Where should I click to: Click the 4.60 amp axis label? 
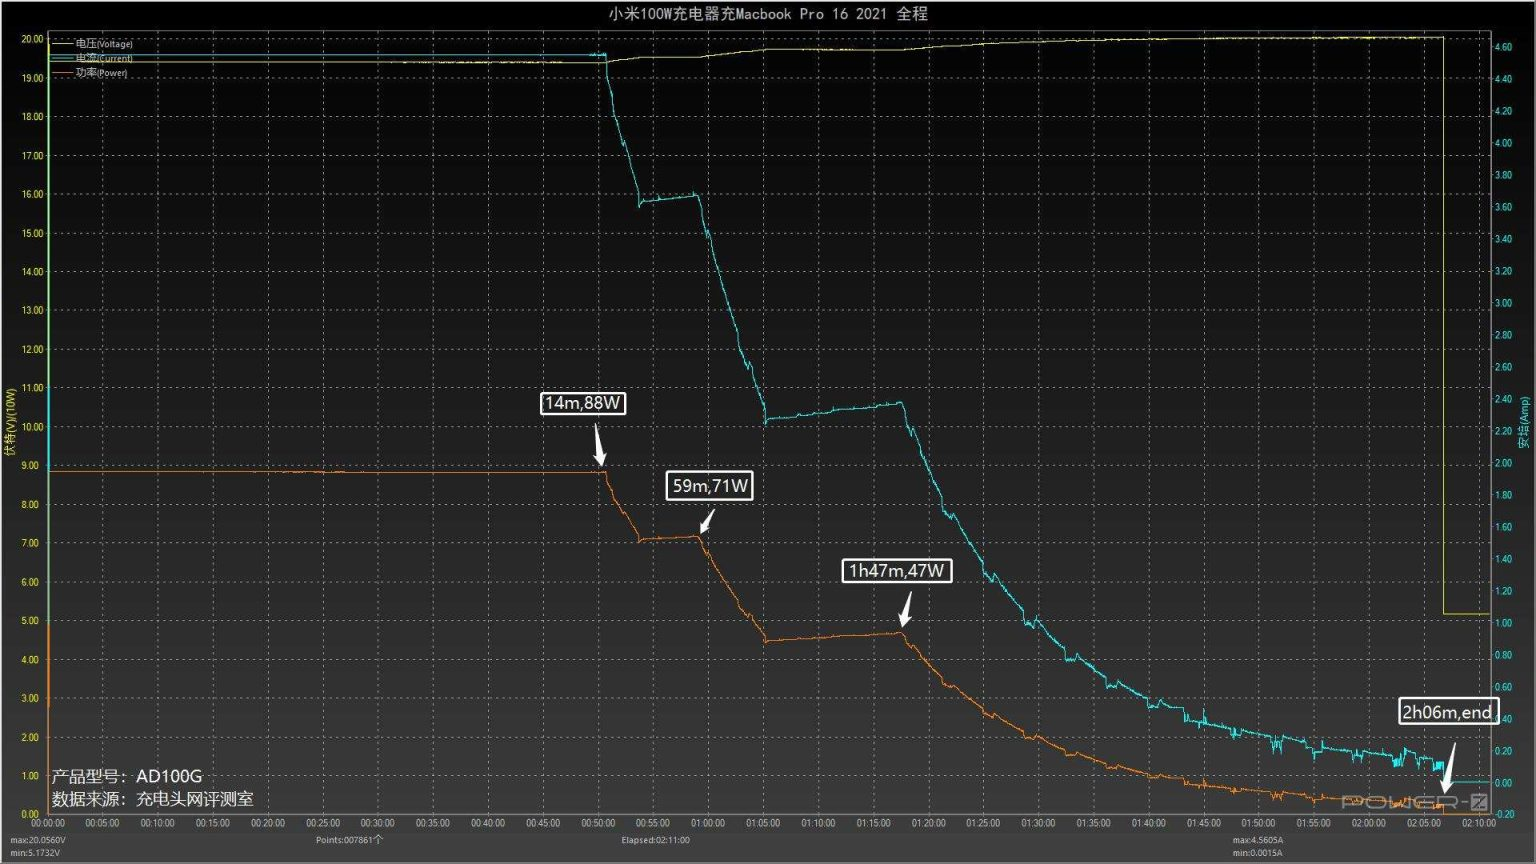point(1503,47)
